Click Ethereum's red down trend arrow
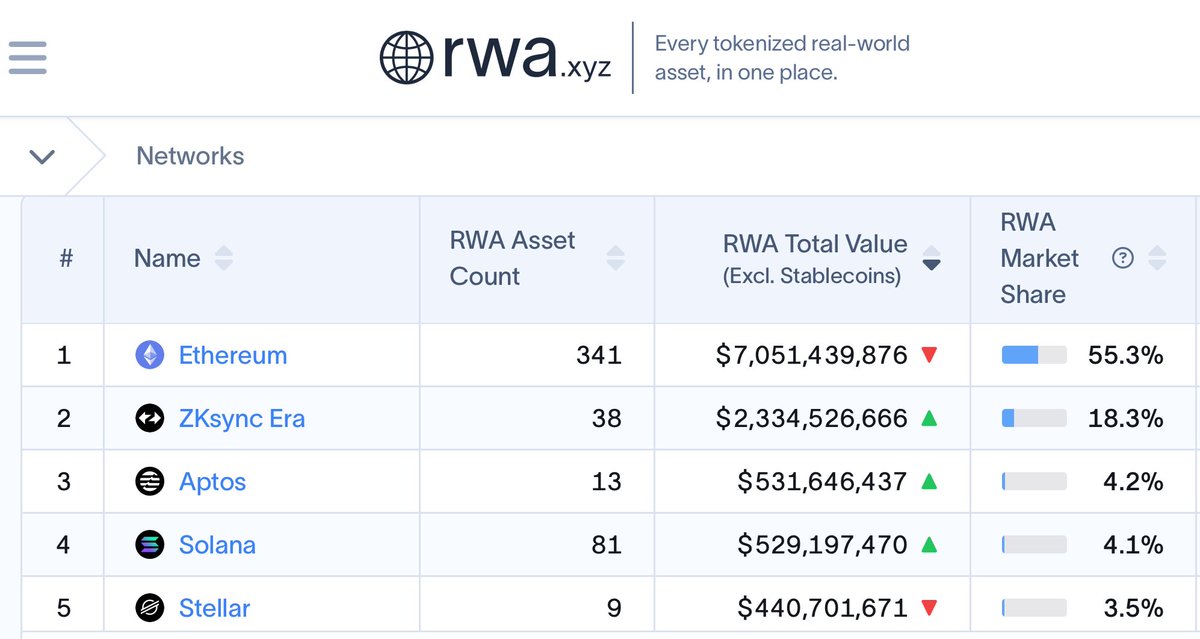The height and width of the screenshot is (639, 1200). 929,355
